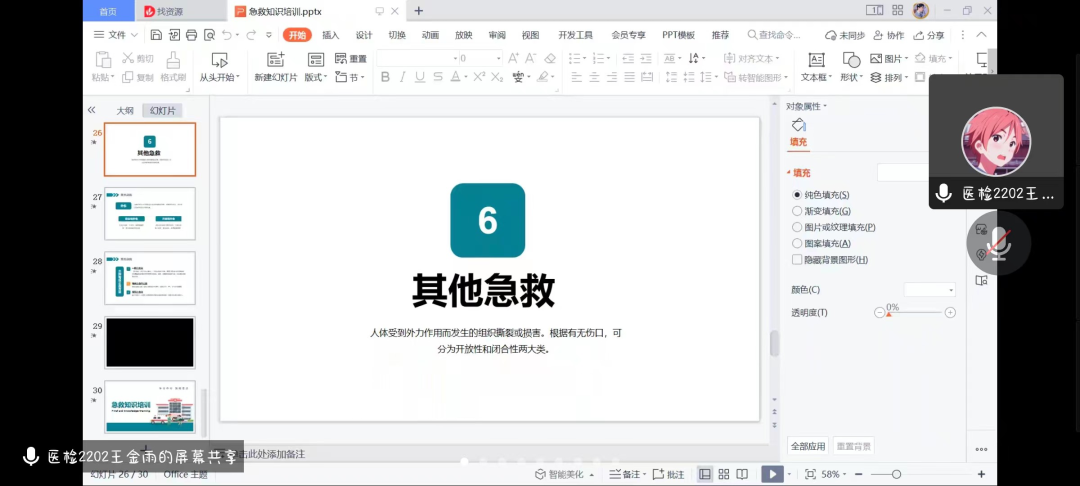This screenshot has height=486, width=1080.
Task: Switch to slide sorter view icon
Action: 723,474
